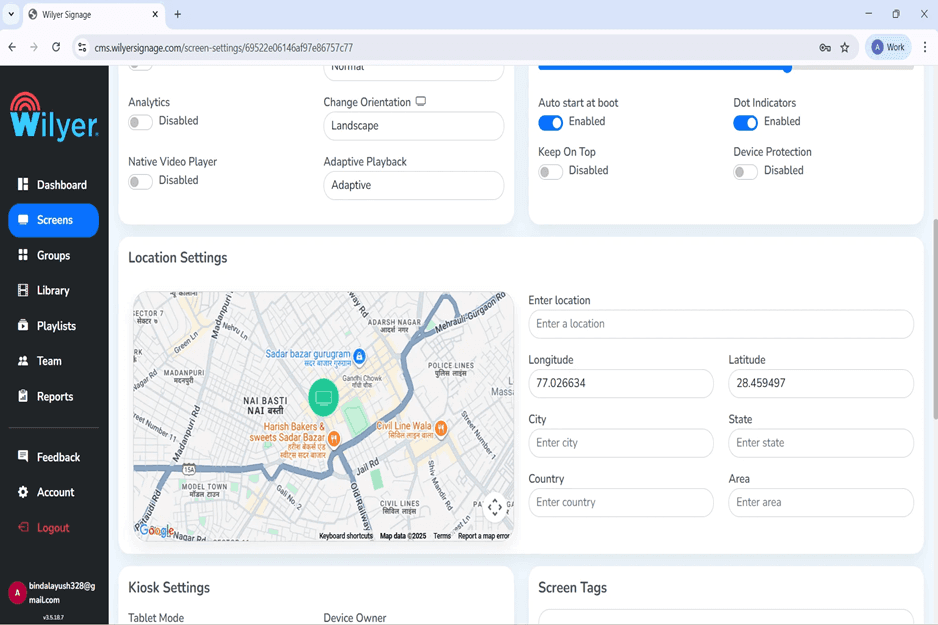Screen dimensions: 938x625
Task: Bookmark this page with star icon
Action: [845, 47]
